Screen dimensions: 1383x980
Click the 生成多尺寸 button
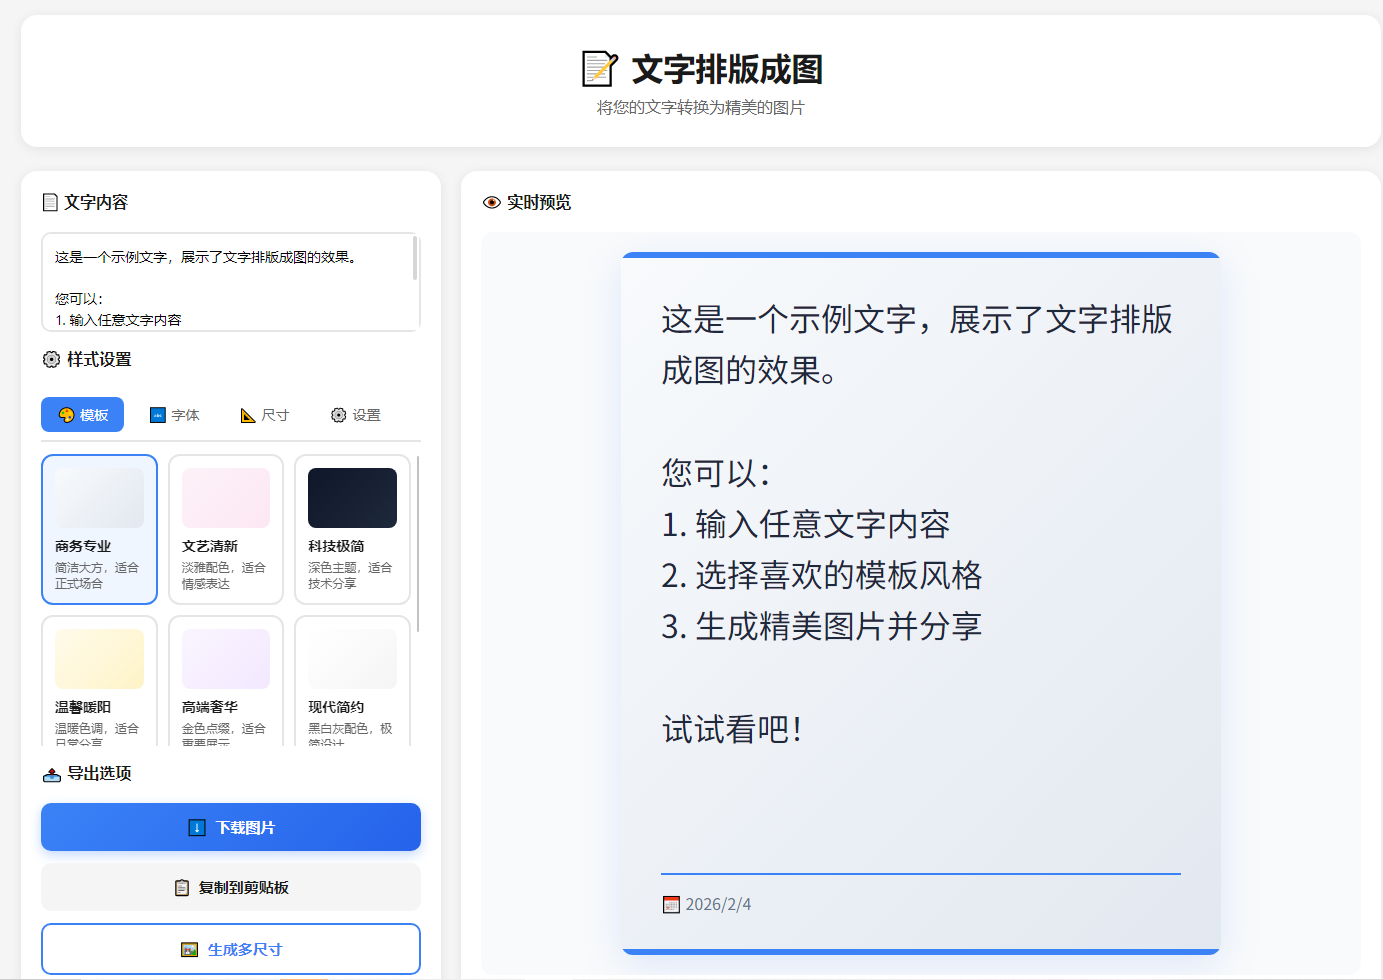click(231, 949)
